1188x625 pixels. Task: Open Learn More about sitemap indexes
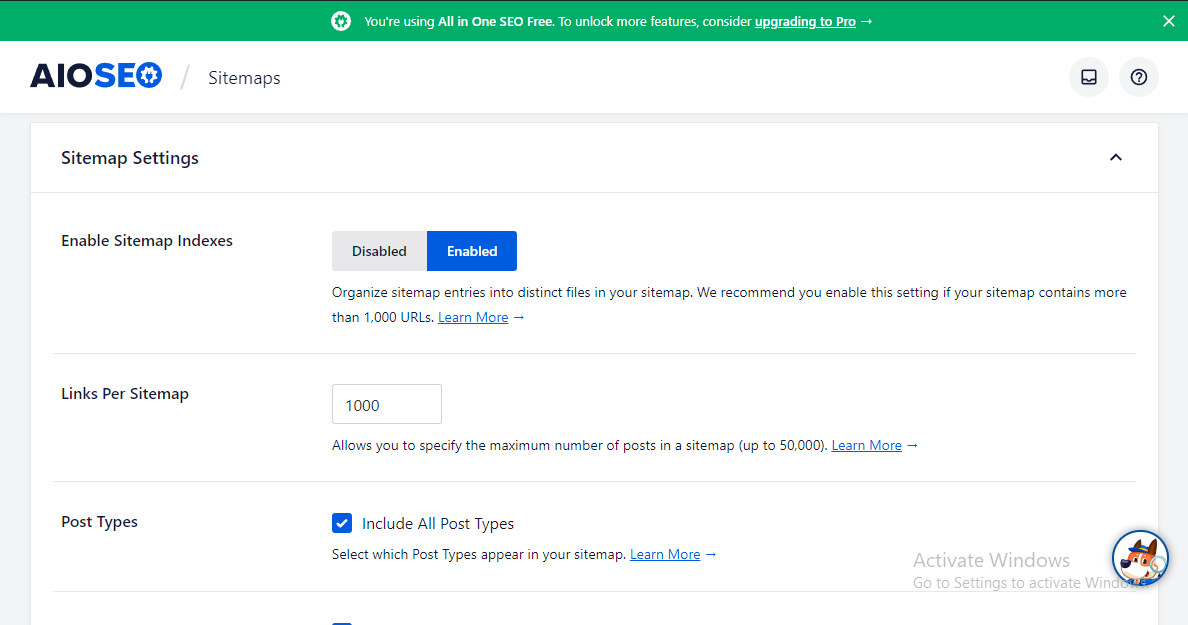[473, 317]
